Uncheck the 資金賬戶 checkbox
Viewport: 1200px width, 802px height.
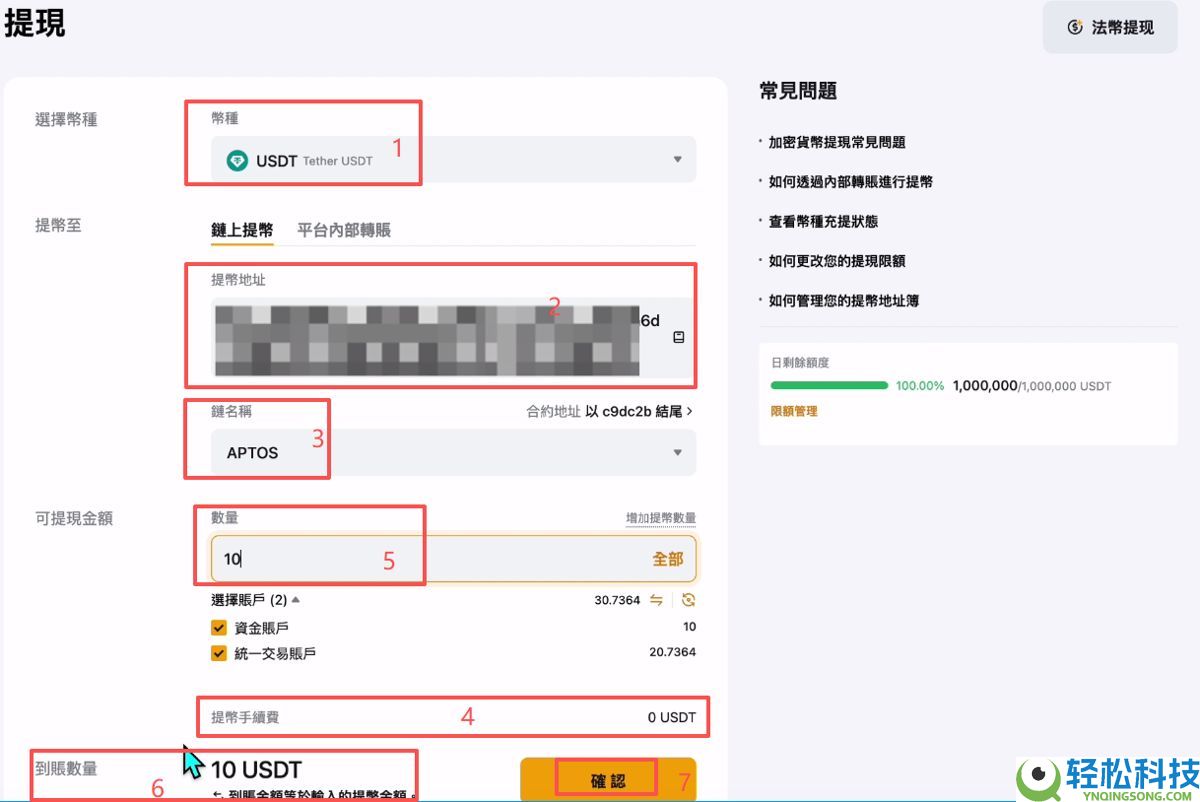pos(217,628)
